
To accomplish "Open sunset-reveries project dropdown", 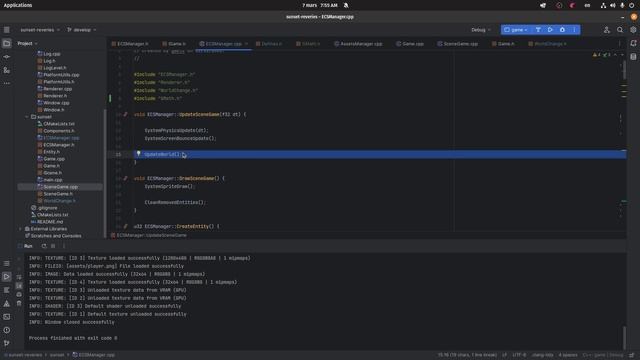I will (x=40, y=30).
